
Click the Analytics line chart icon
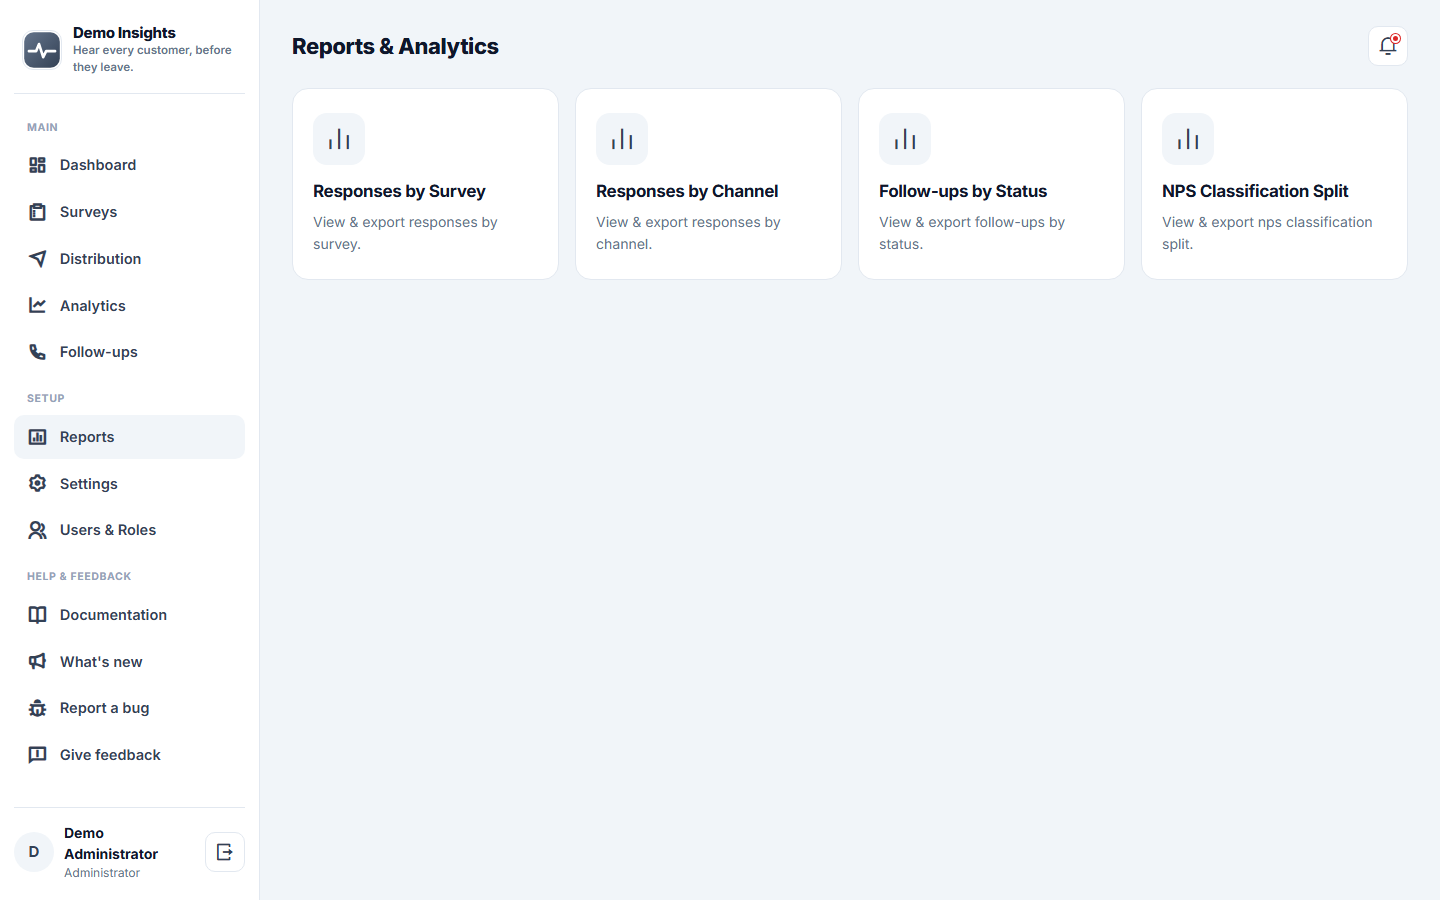pyautogui.click(x=37, y=306)
